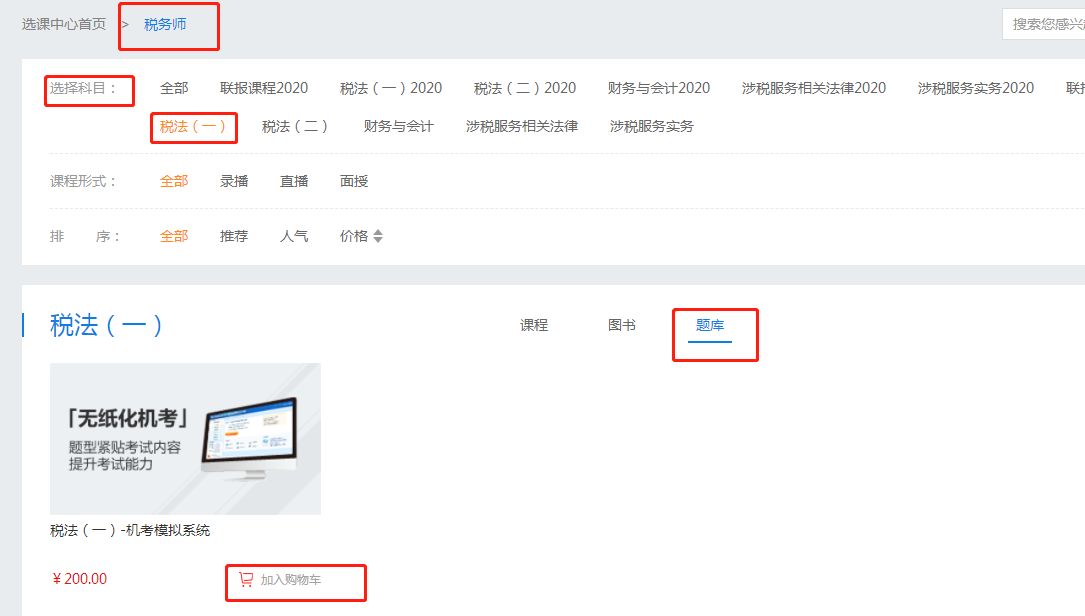Choose 涉税服务相关法律 subject
This screenshot has width=1085, height=616.
tap(521, 126)
